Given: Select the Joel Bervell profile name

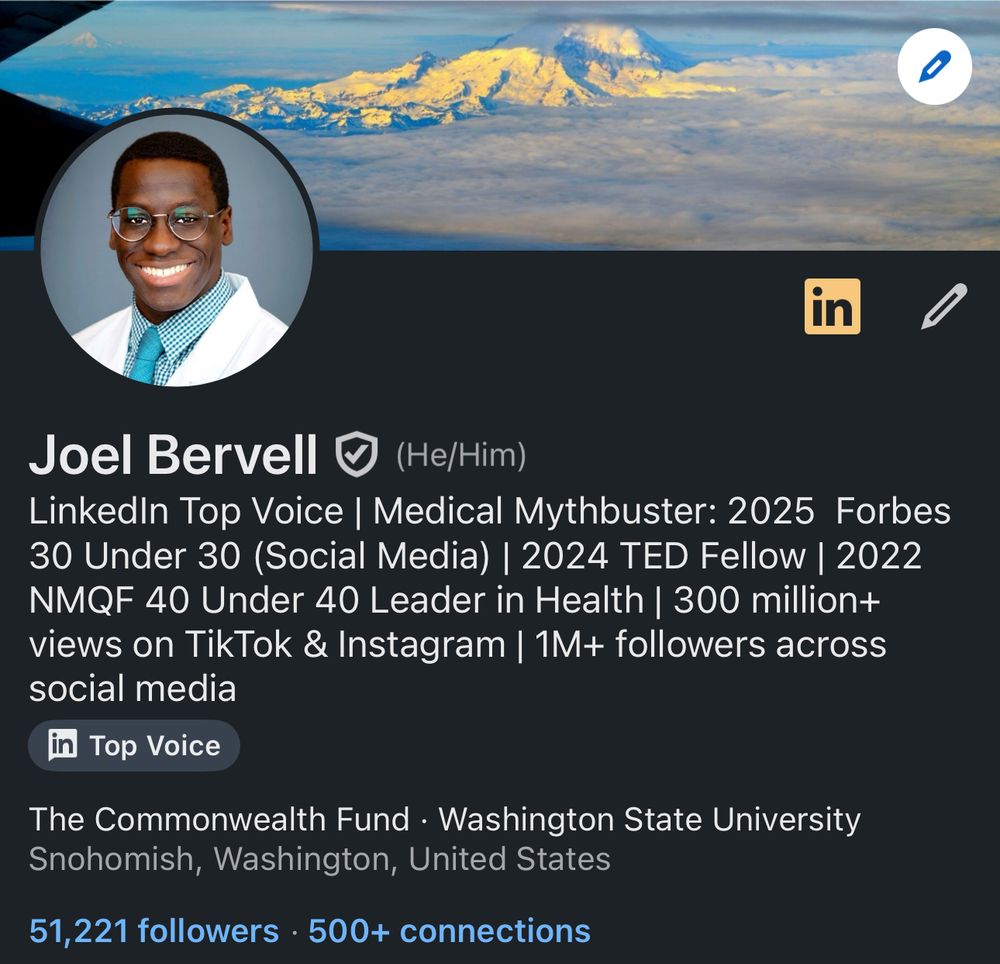Looking at the screenshot, I should pyautogui.click(x=173, y=455).
